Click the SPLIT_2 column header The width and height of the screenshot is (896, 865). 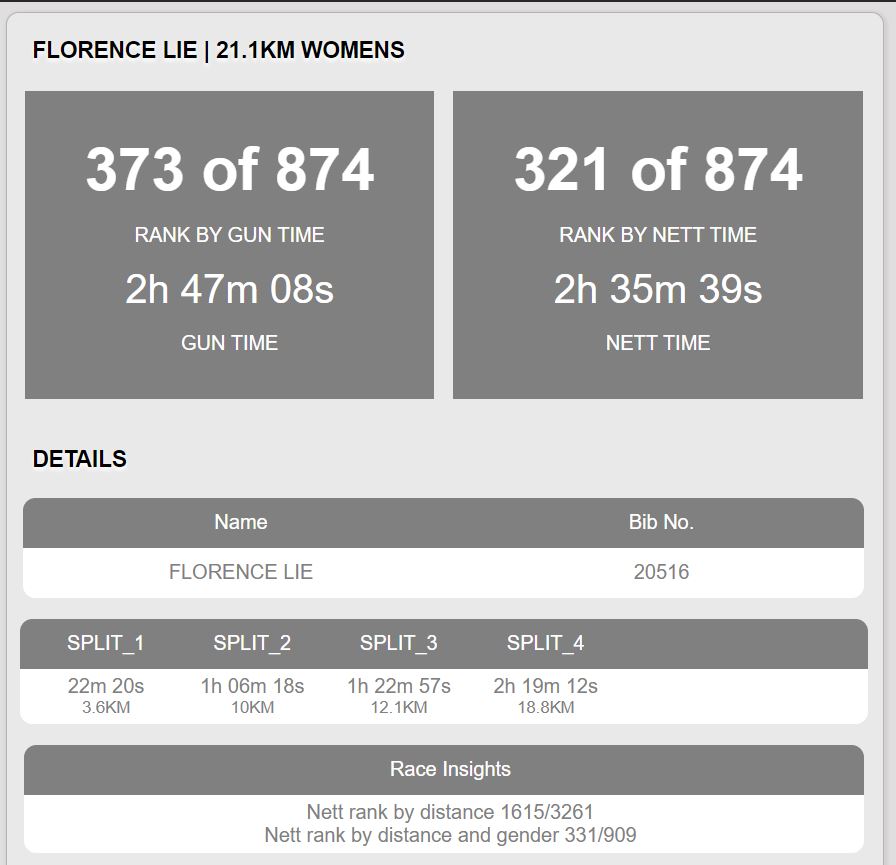[252, 643]
